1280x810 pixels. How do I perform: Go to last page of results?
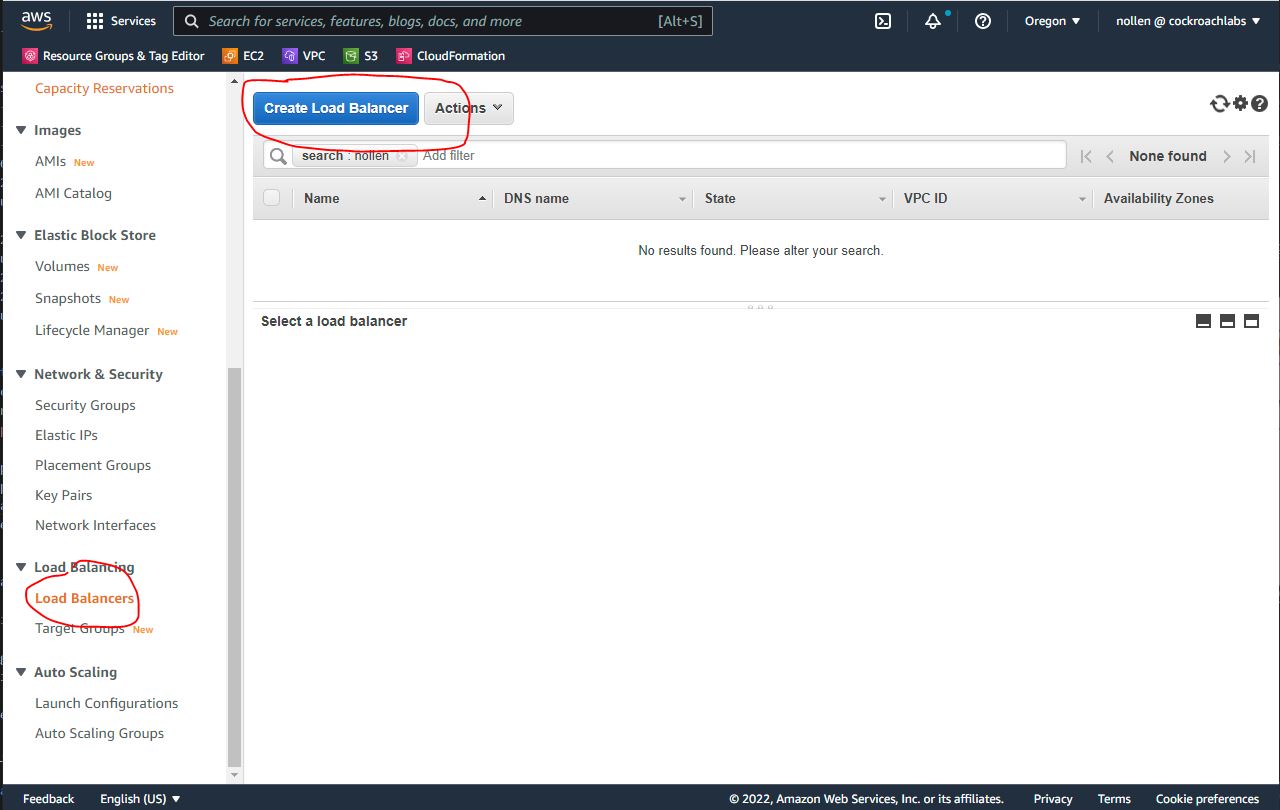[x=1250, y=156]
